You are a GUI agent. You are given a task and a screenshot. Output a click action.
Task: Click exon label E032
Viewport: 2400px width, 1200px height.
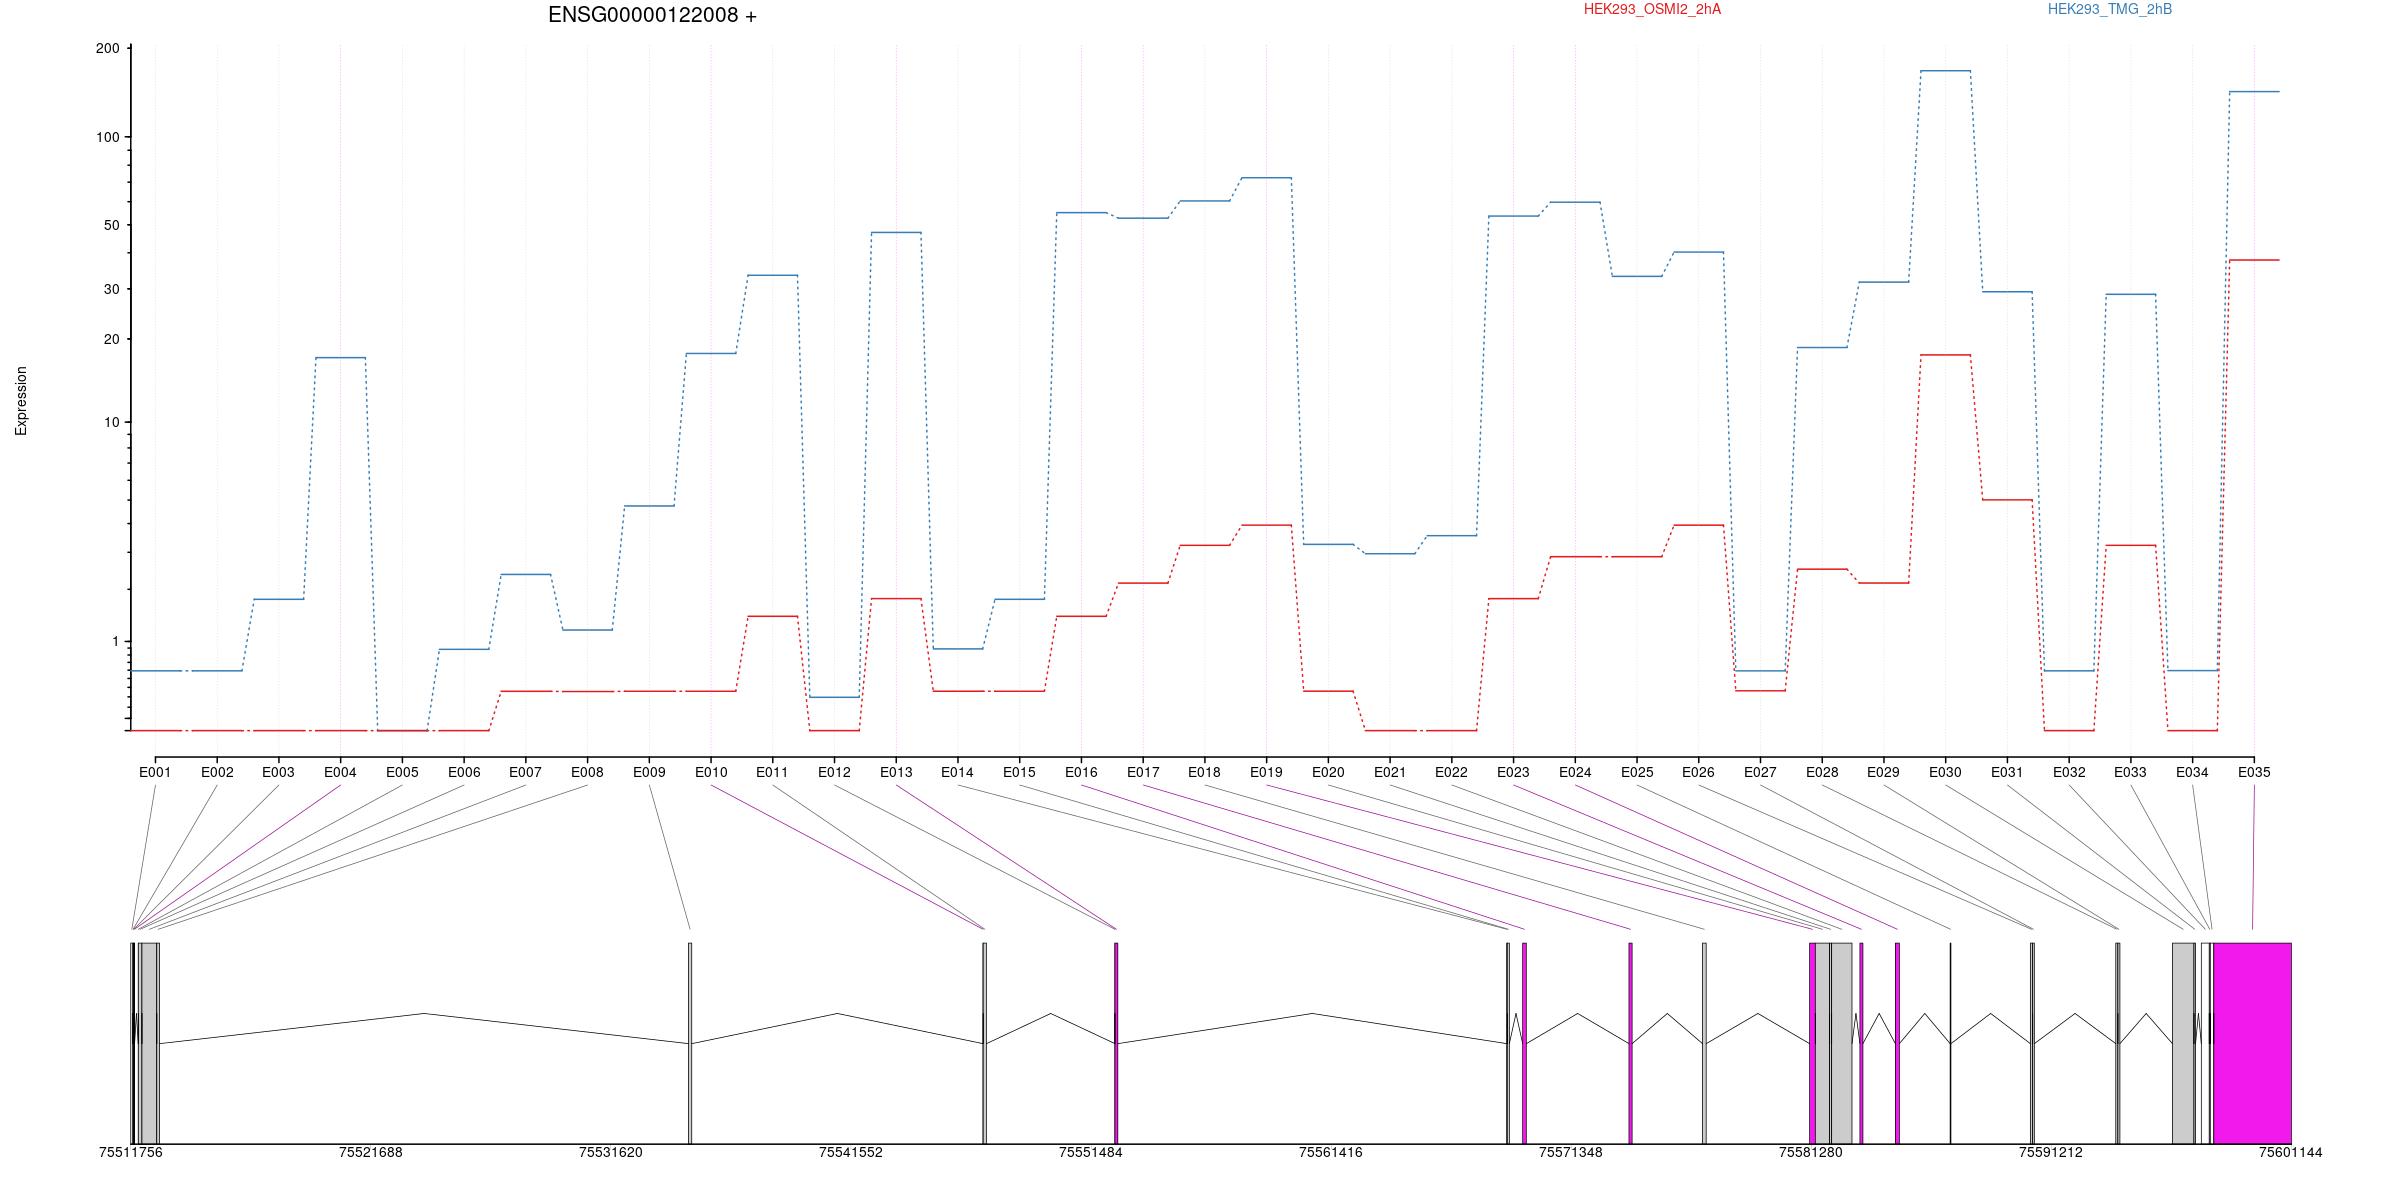coord(2069,772)
